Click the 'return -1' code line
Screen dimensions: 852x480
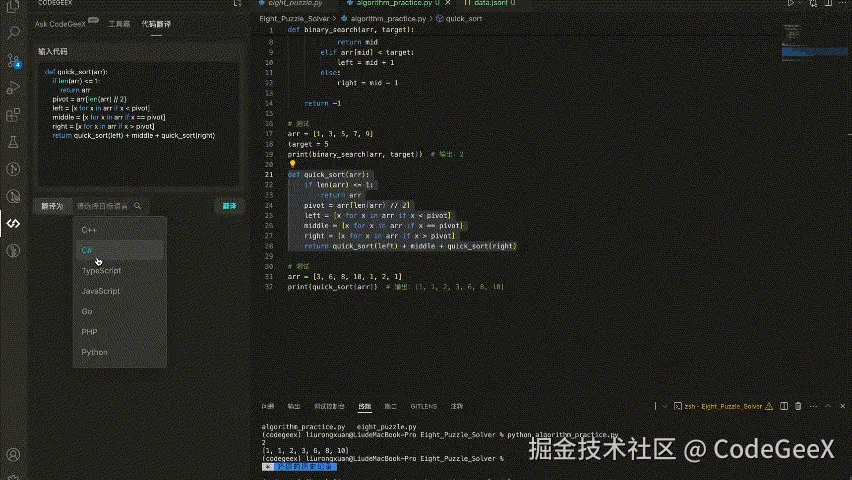(x=323, y=103)
